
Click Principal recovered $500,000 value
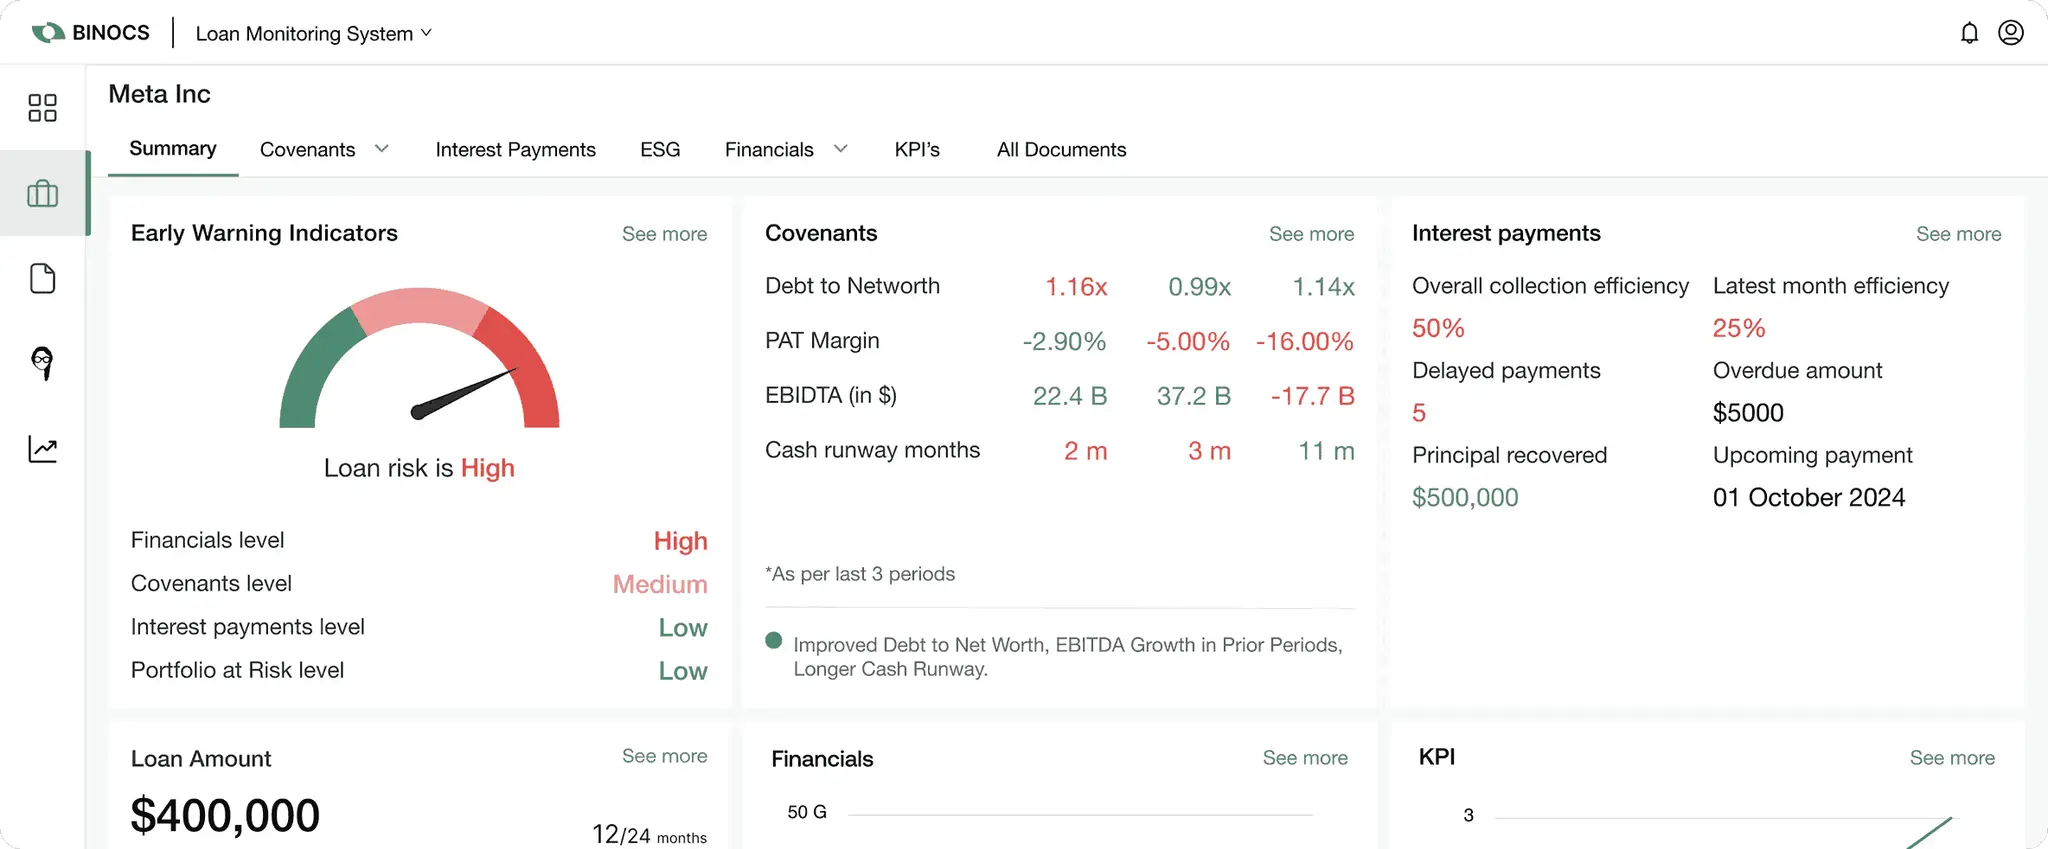(1465, 497)
